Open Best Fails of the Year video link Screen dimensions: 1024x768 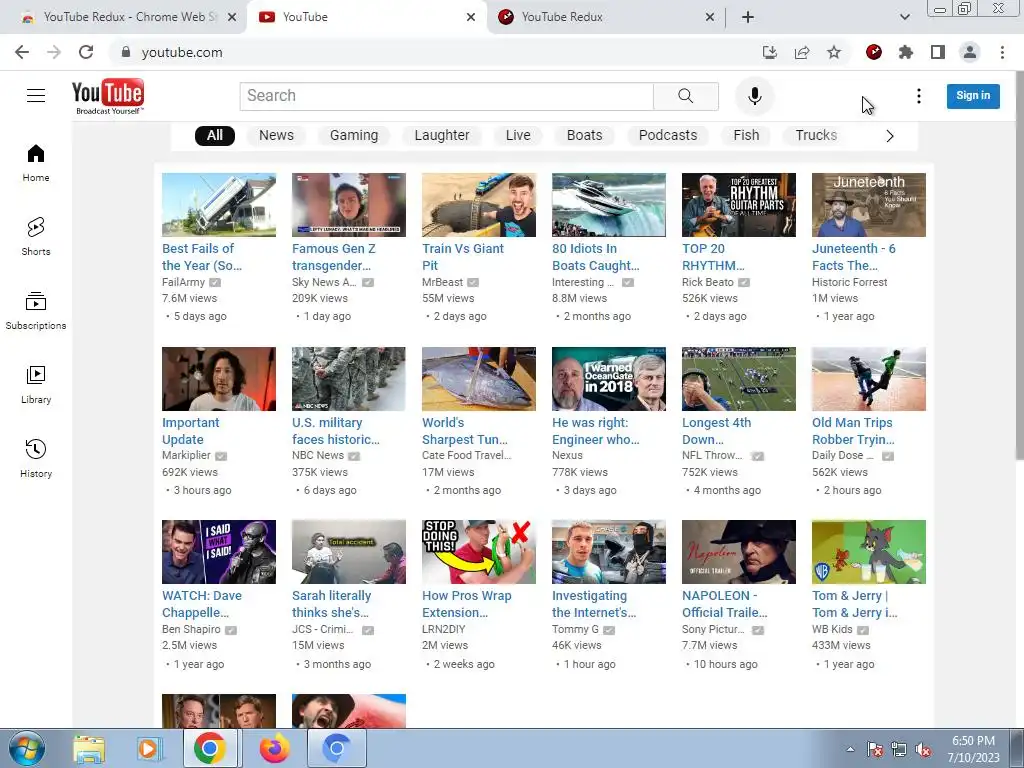tap(202, 257)
